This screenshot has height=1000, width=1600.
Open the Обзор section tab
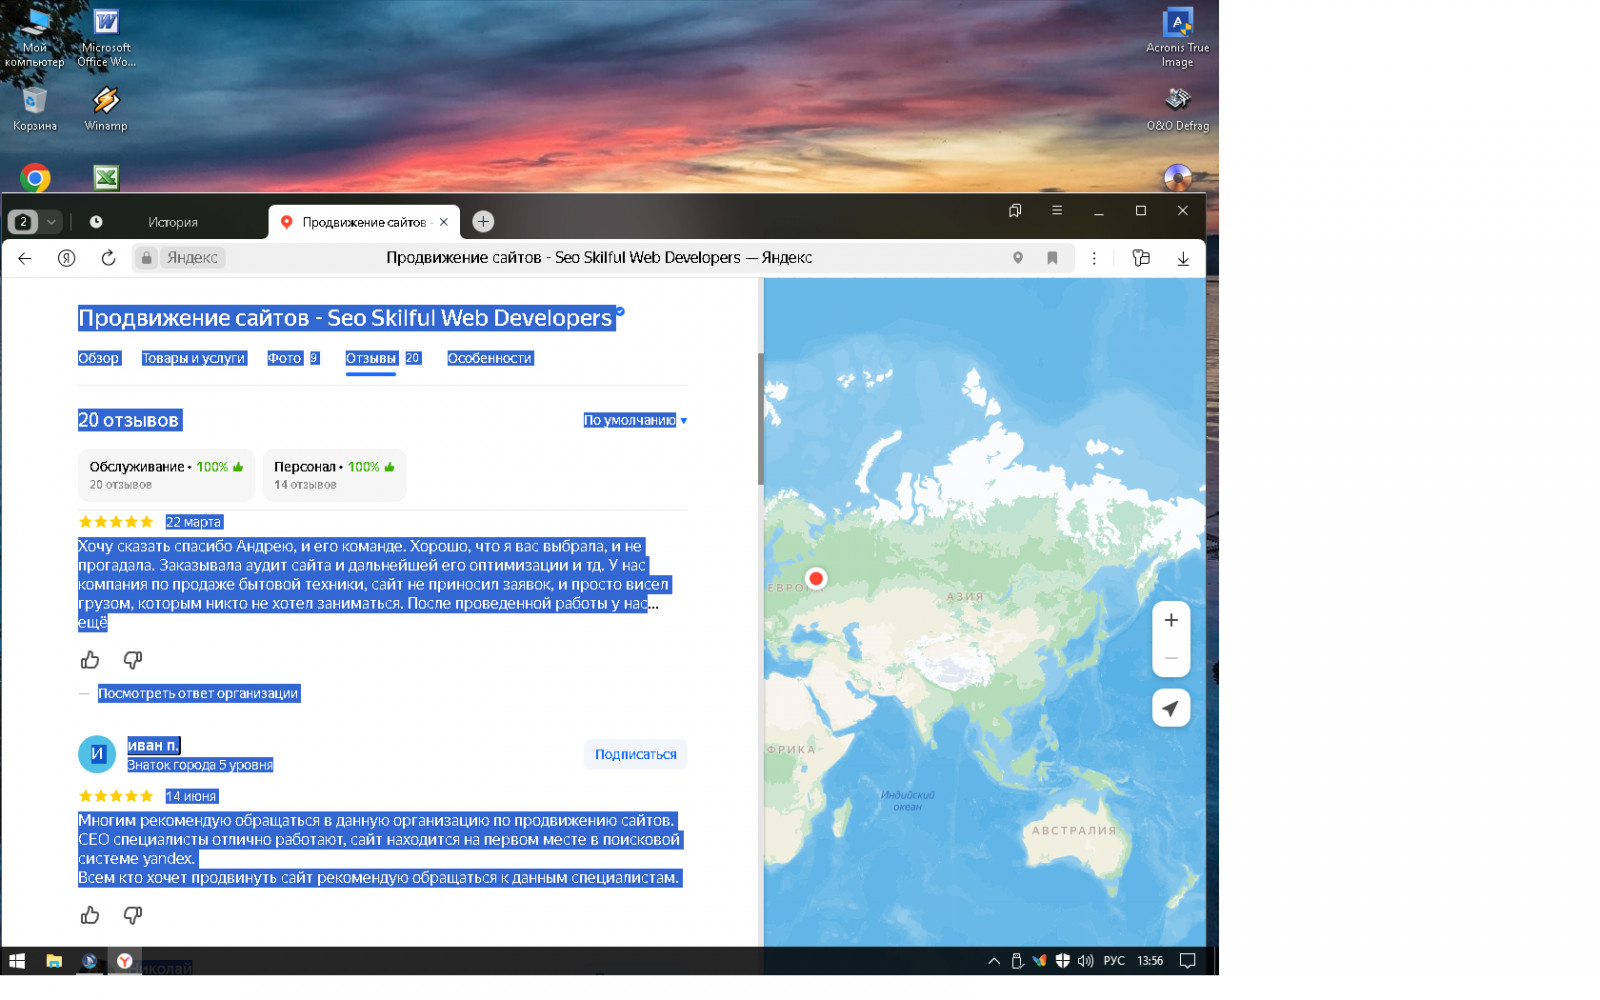point(98,358)
